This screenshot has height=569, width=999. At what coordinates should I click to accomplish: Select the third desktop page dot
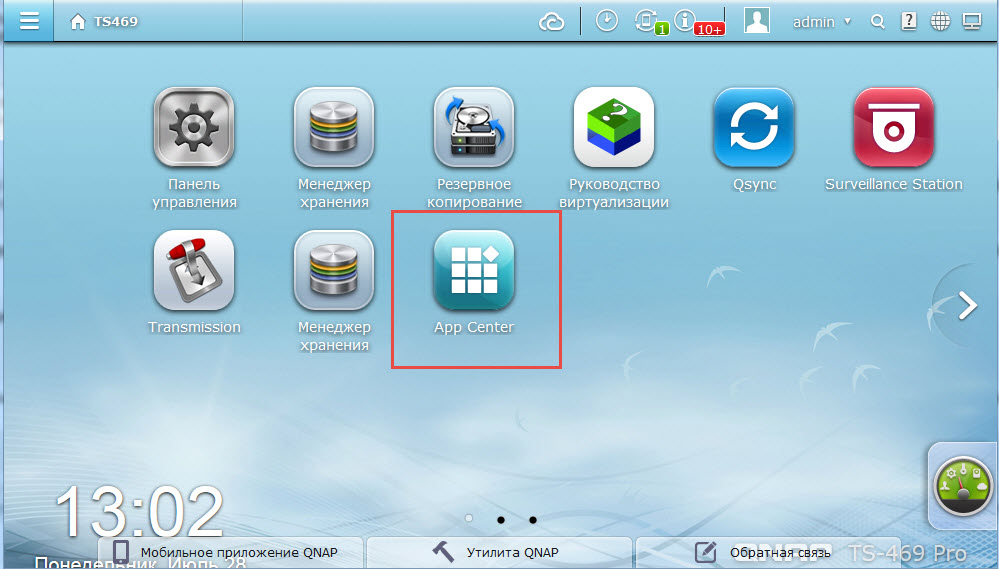[533, 520]
